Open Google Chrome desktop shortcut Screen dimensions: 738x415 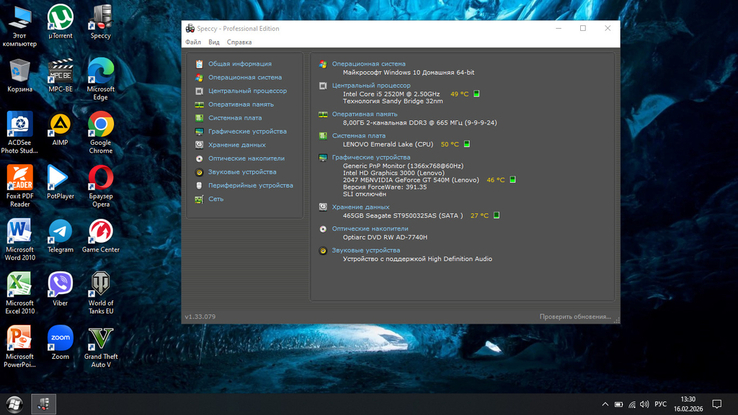click(101, 133)
